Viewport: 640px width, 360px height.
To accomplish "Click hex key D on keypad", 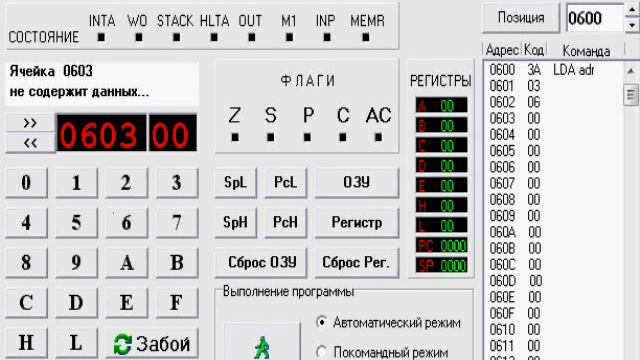I will [x=76, y=302].
